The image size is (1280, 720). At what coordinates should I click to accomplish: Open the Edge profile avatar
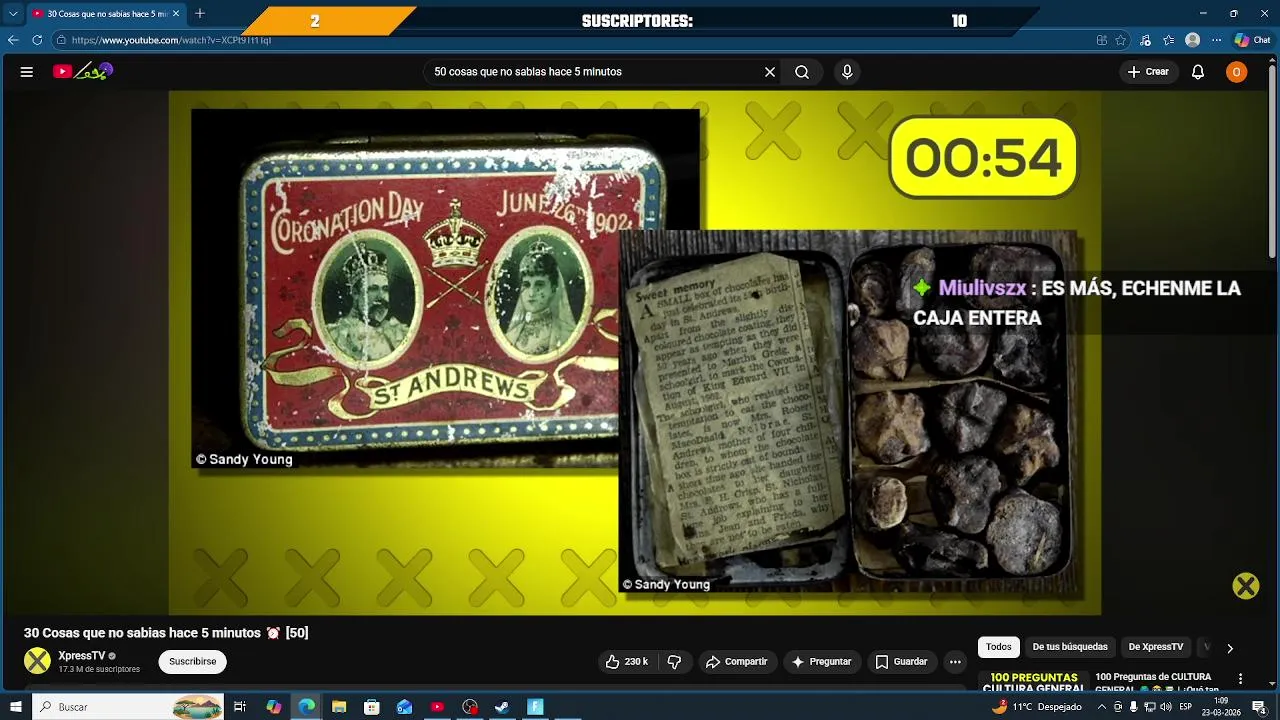1192,40
